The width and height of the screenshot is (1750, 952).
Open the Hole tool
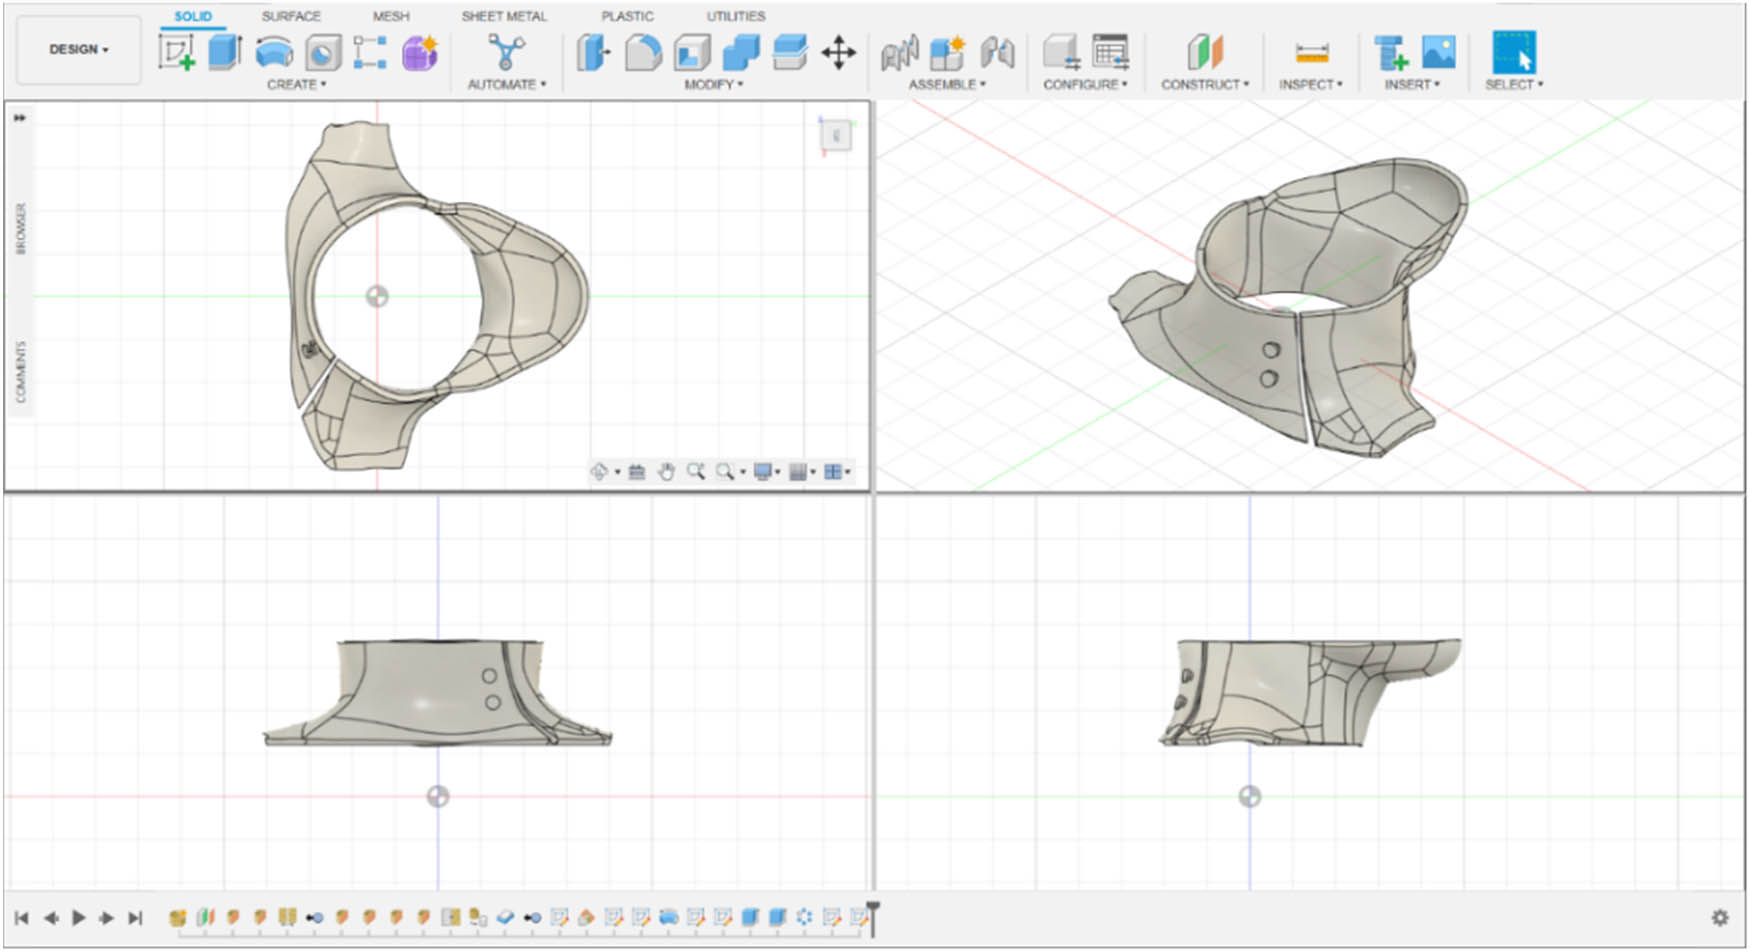pos(322,52)
